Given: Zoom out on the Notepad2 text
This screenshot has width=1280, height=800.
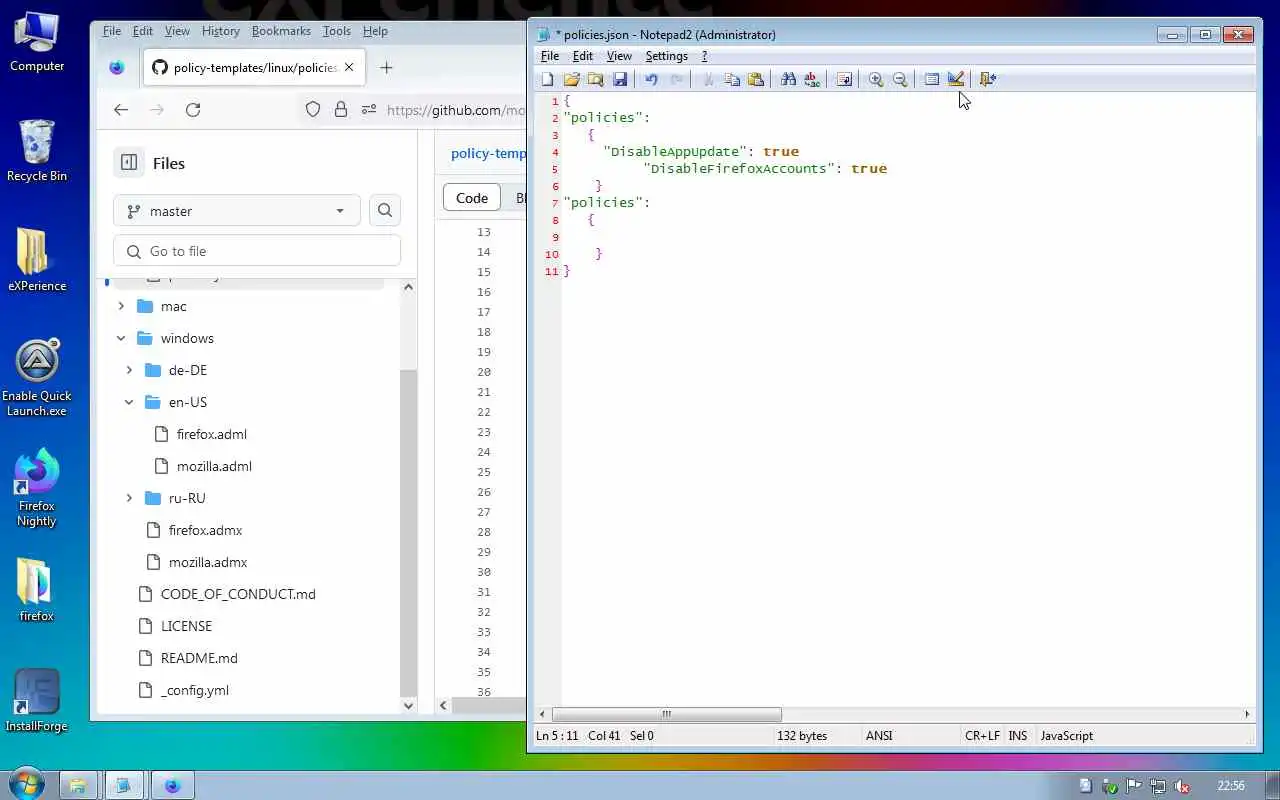Looking at the screenshot, I should pyautogui.click(x=900, y=79).
